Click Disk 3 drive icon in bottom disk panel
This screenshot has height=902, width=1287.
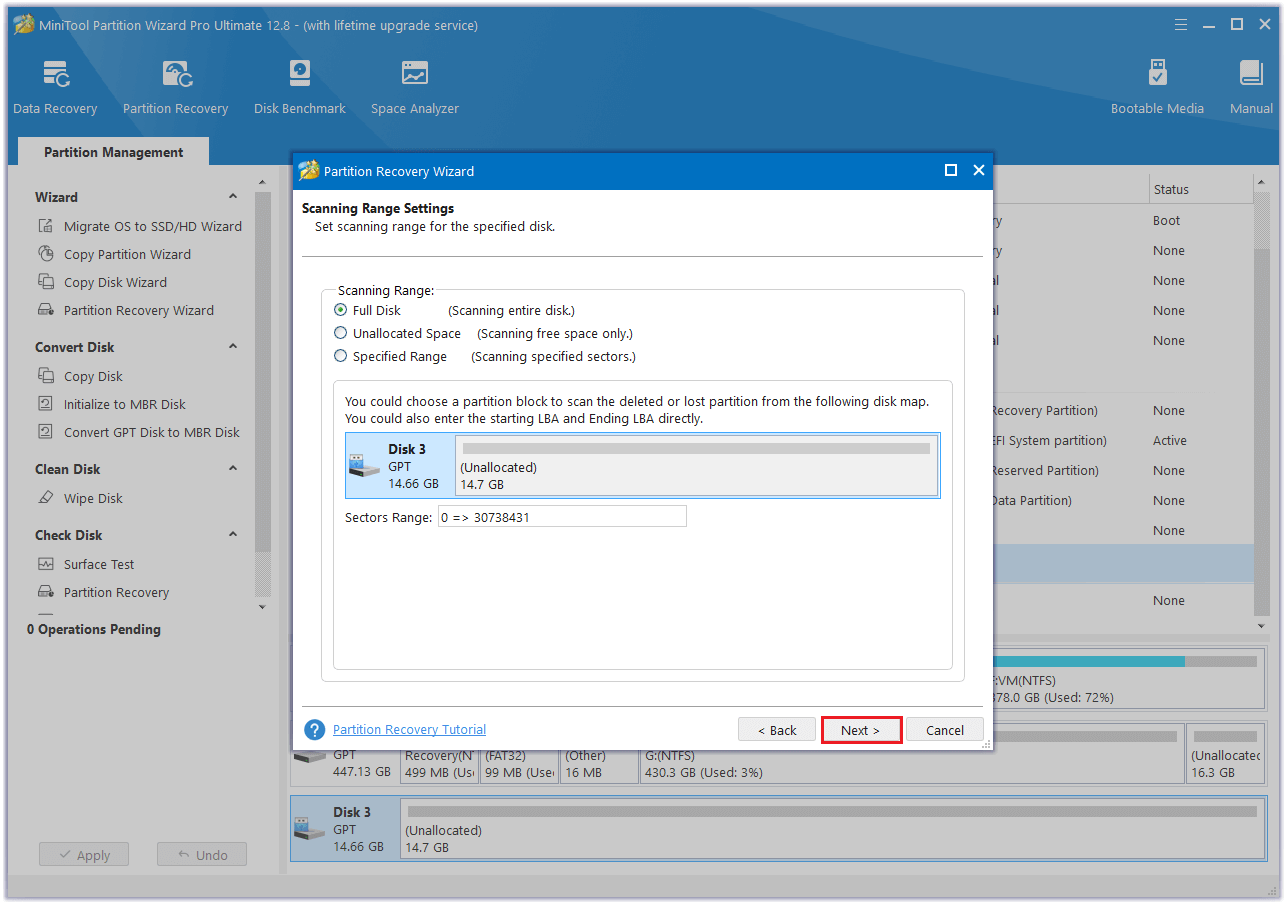coord(308,829)
